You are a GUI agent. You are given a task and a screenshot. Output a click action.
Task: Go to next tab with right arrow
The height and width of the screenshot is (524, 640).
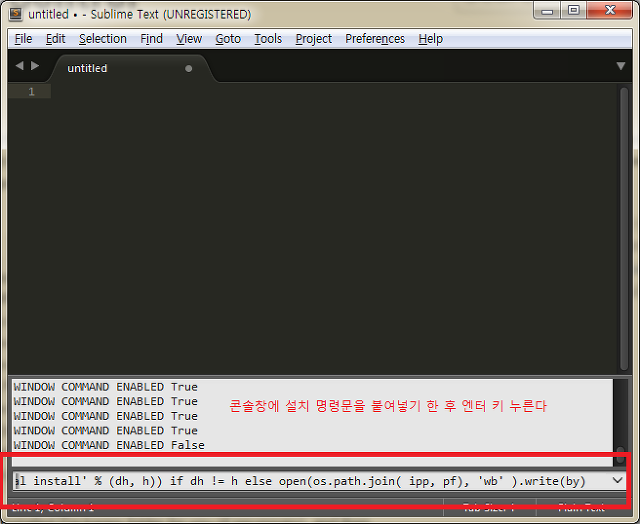(x=35, y=66)
